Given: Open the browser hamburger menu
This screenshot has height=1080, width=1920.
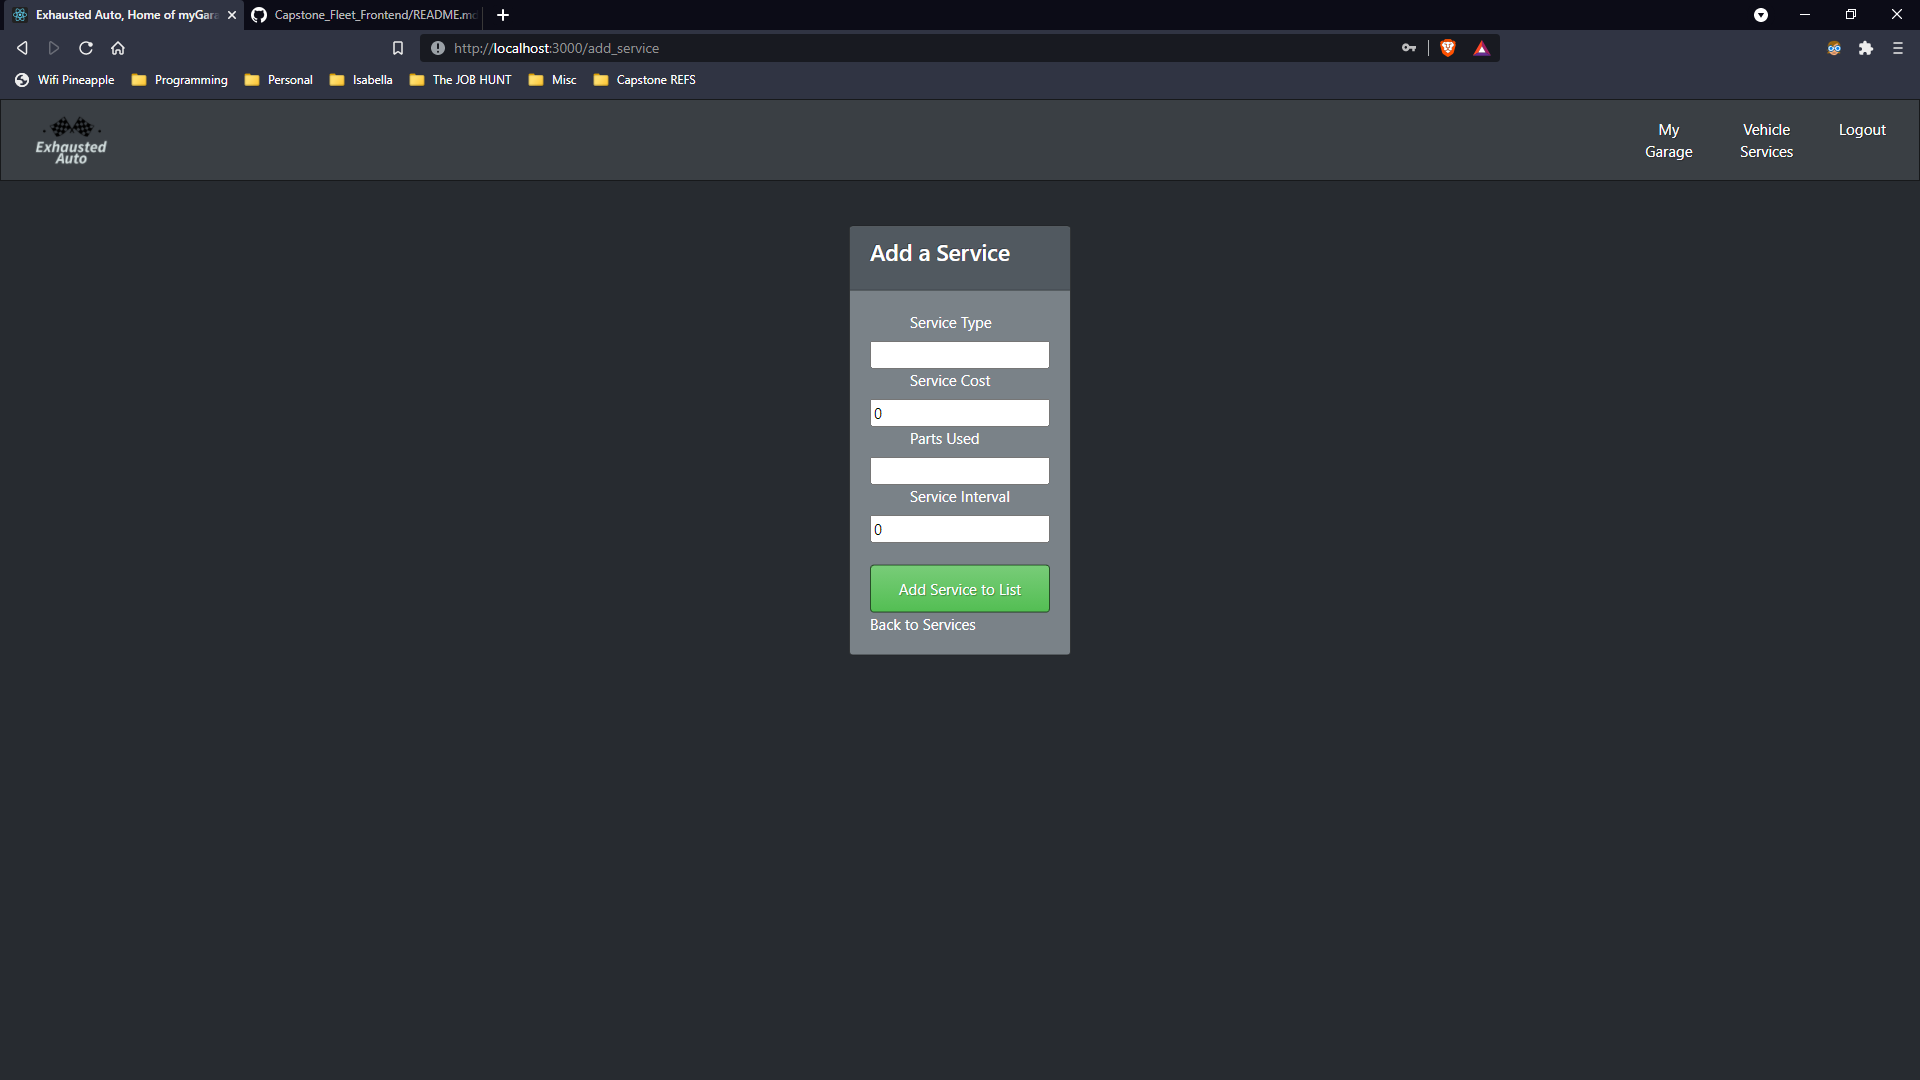Looking at the screenshot, I should [x=1897, y=47].
